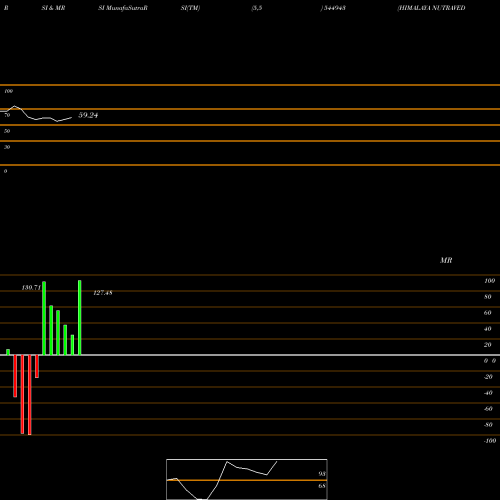Click the "HIMALAYA NUTRAVED" title text
Screen dimensions: 500x500
(x=431, y=8)
